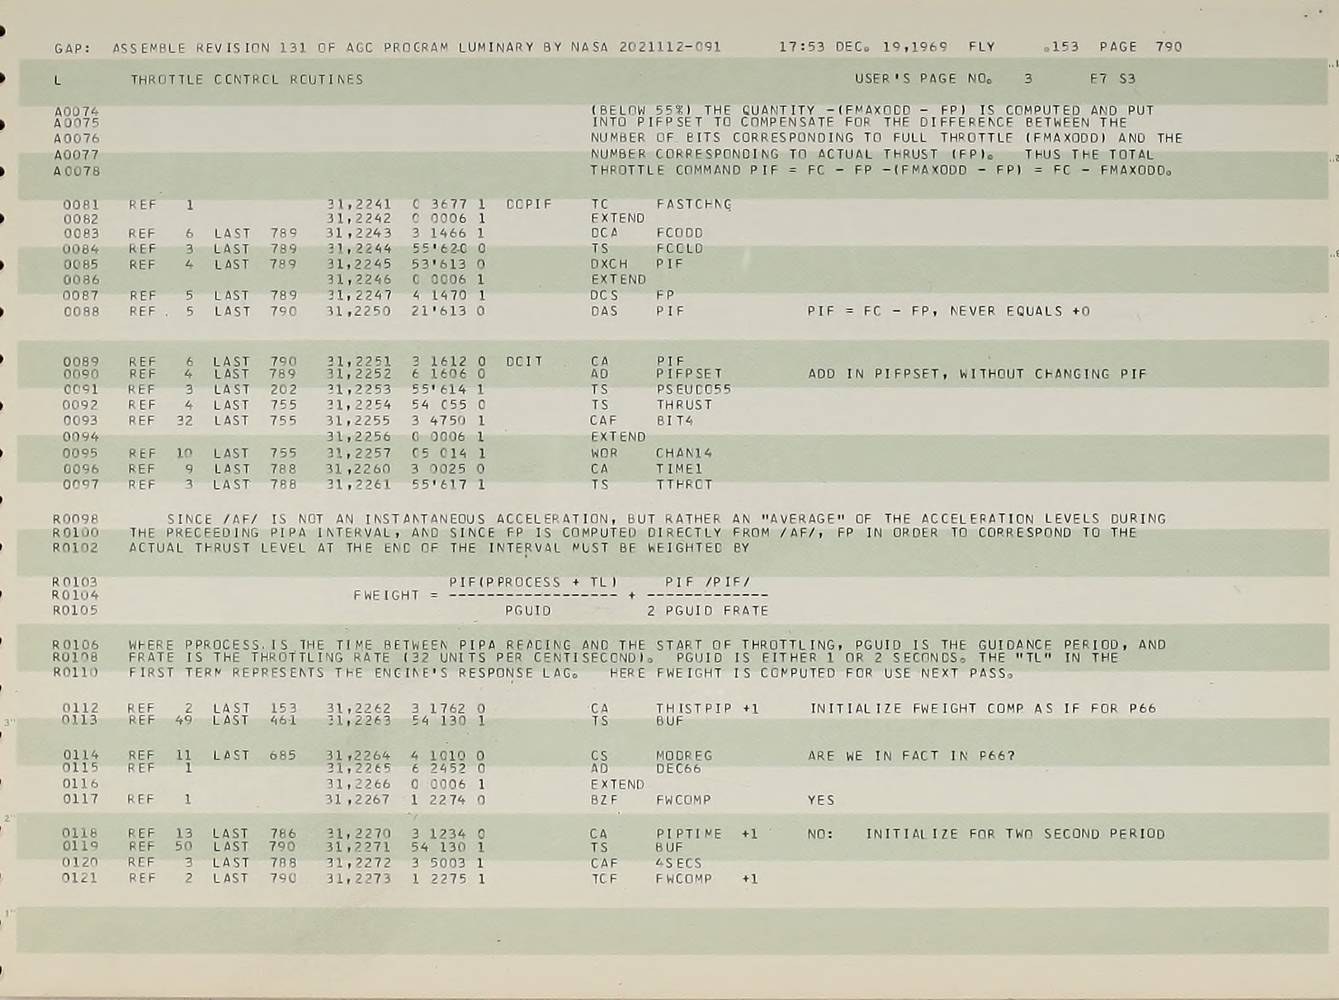Image resolution: width=1339 pixels, height=1000 pixels.
Task: Click the word 'LUMINARY' in header
Action: coord(496,47)
